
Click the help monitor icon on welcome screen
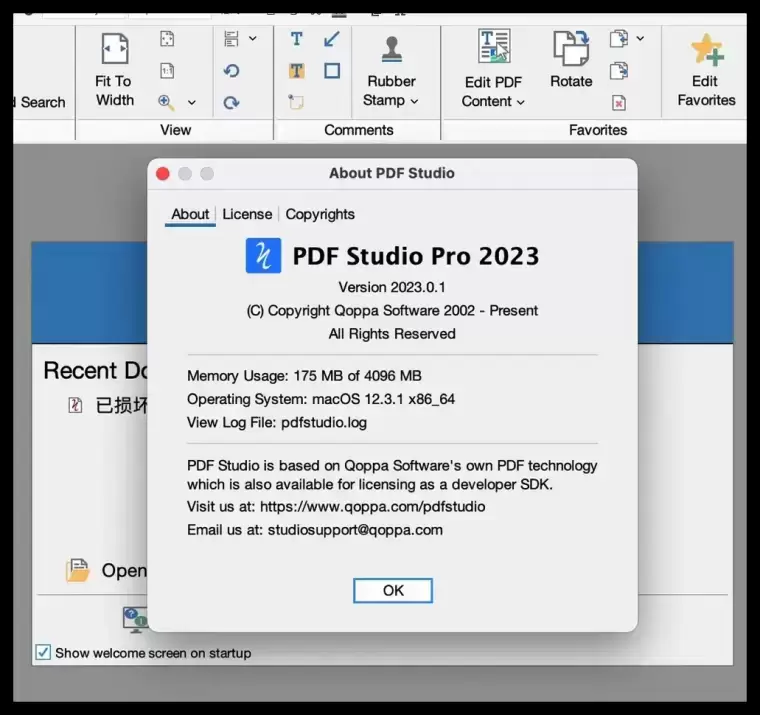(135, 620)
